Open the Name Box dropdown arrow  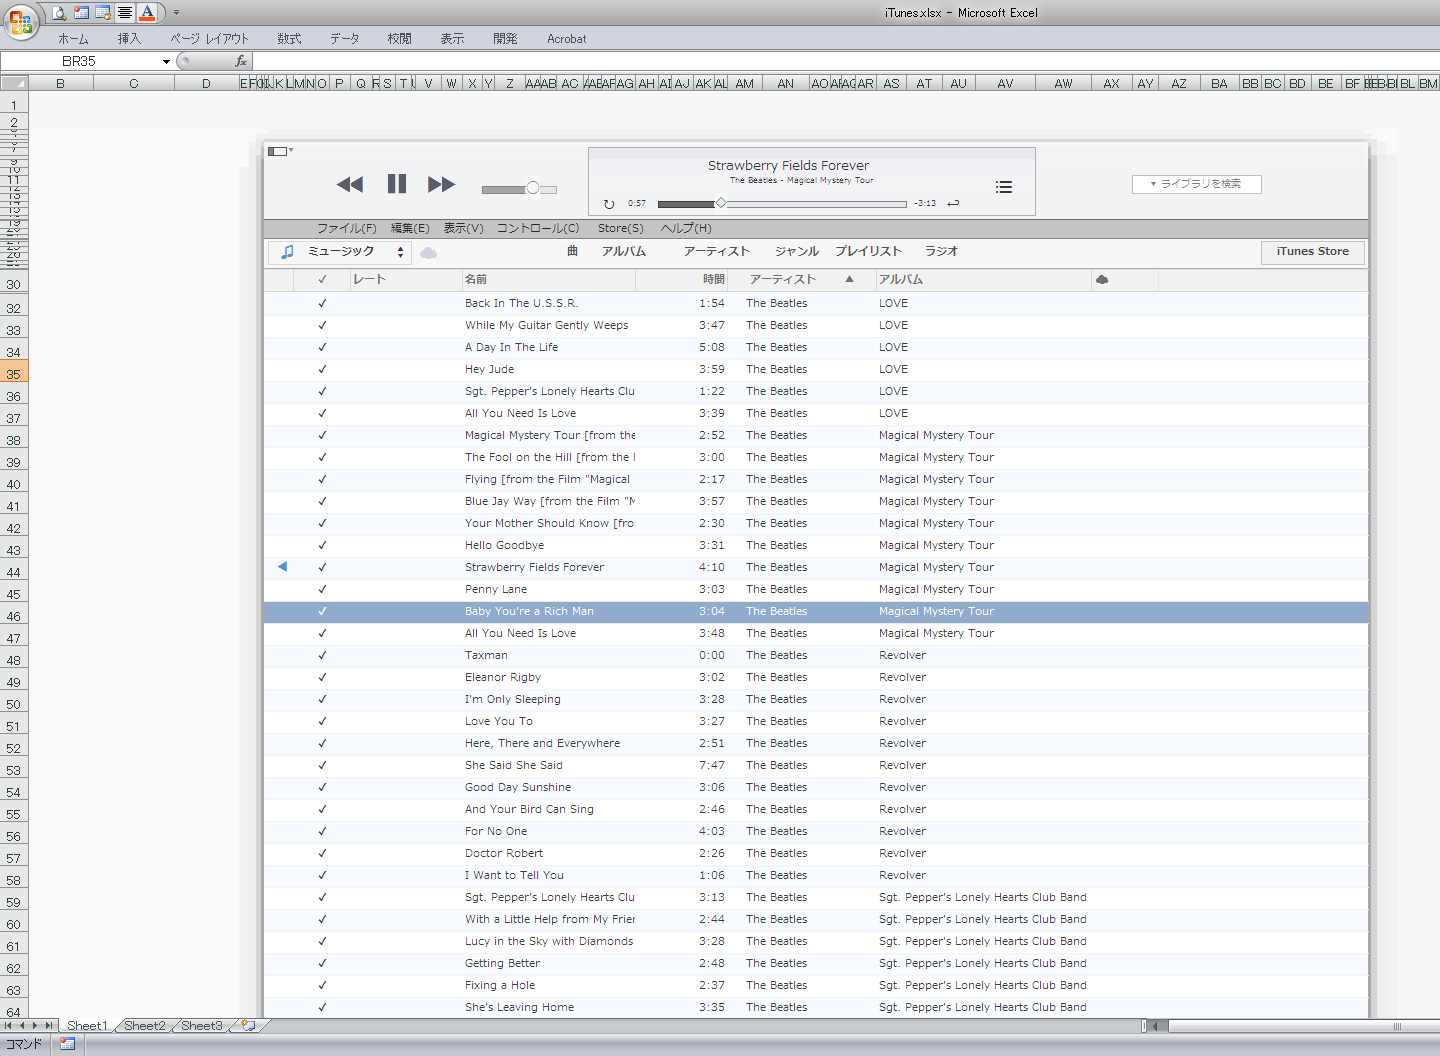[x=166, y=62]
